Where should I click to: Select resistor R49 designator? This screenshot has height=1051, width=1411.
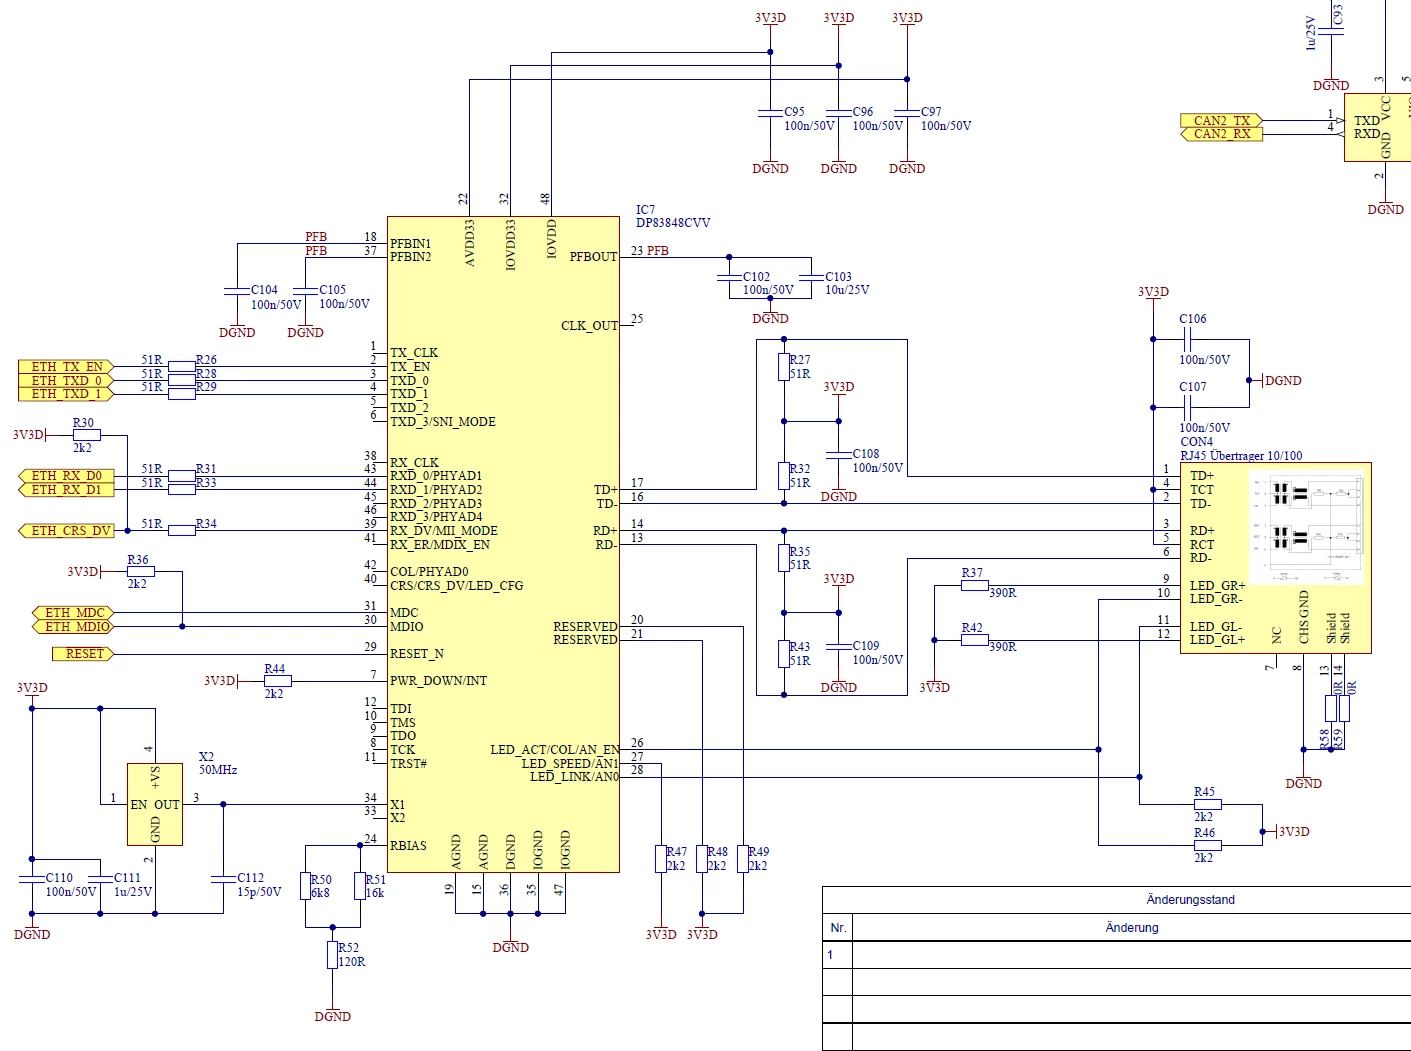(759, 853)
